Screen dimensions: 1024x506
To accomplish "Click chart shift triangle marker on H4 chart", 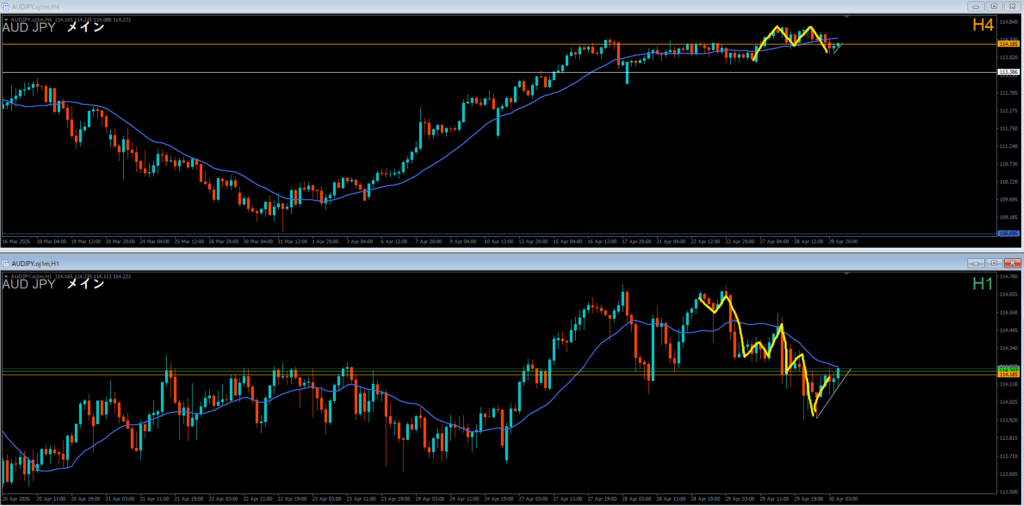I will (x=848, y=18).
